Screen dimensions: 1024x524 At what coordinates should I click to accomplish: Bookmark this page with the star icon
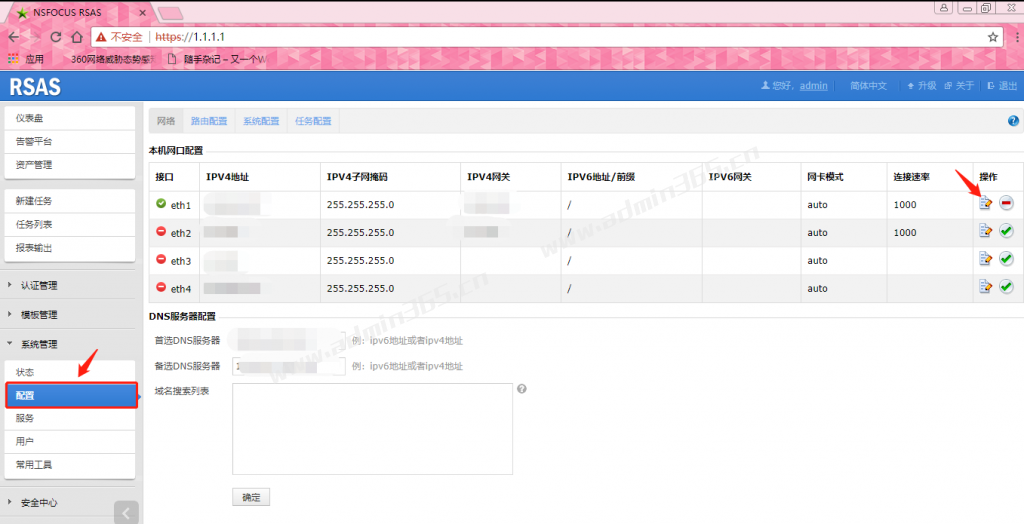993,37
